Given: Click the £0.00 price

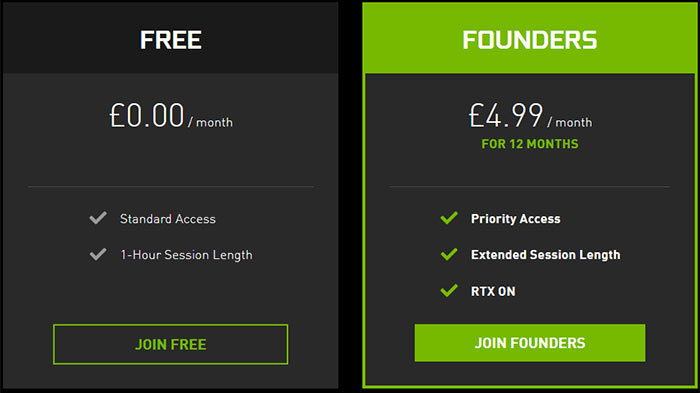Looking at the screenshot, I should coord(147,115).
